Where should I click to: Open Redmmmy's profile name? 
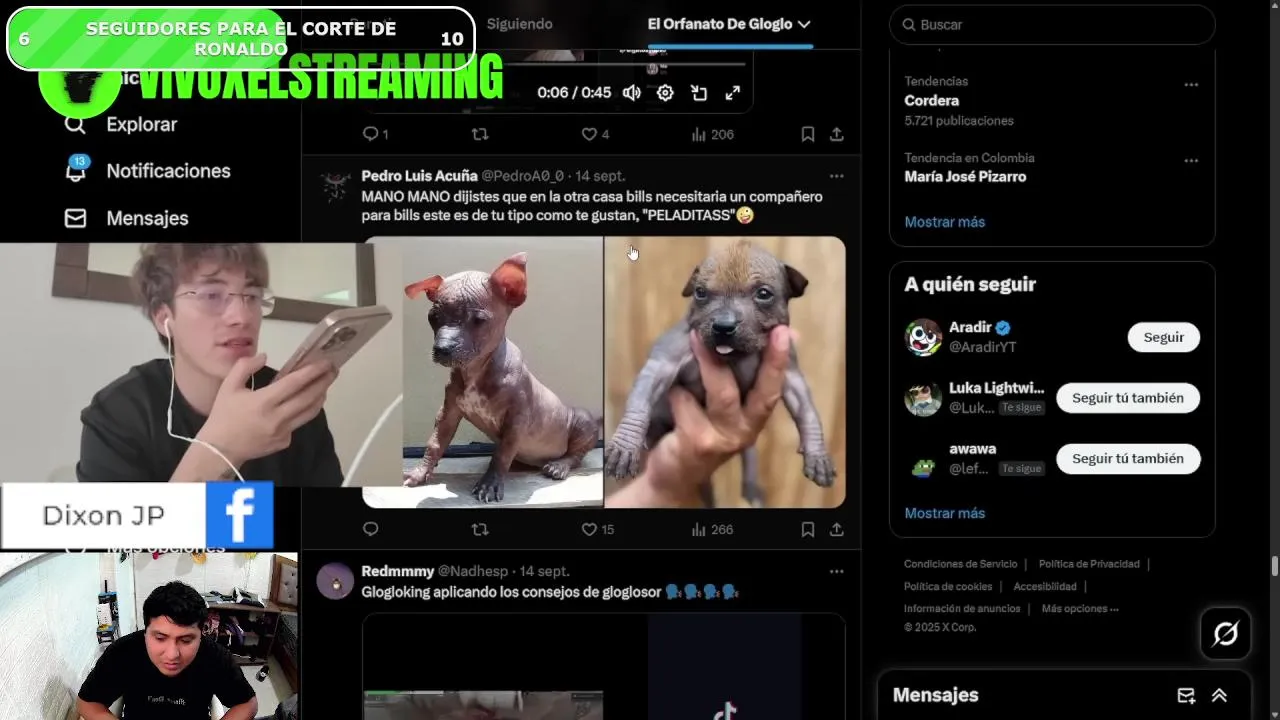[397, 571]
